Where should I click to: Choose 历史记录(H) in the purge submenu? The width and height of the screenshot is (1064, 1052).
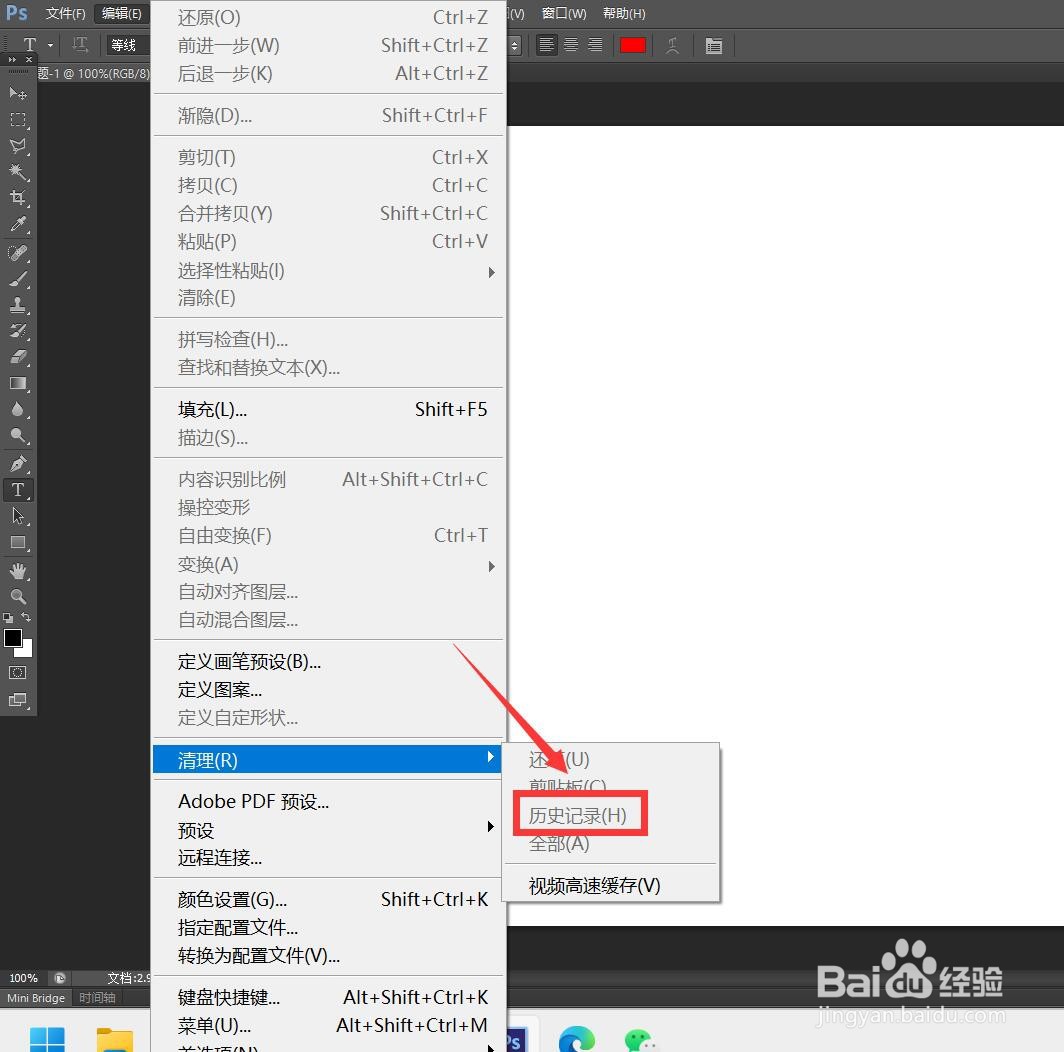[x=577, y=815]
